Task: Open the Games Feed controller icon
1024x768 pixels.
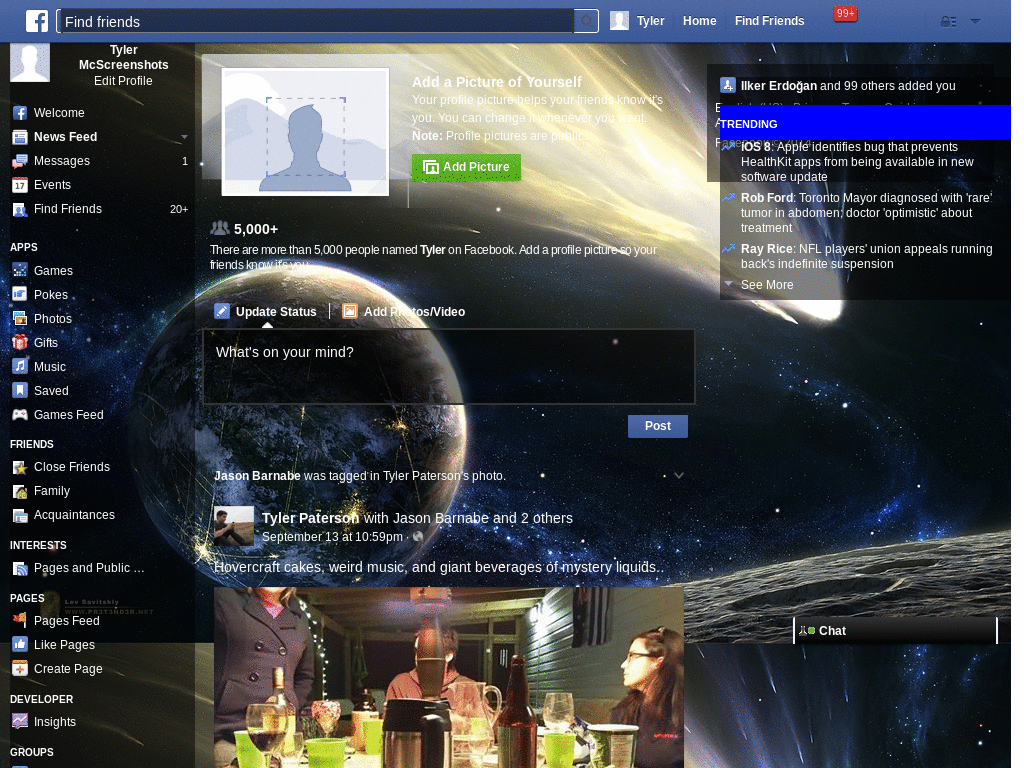Action: tap(20, 415)
